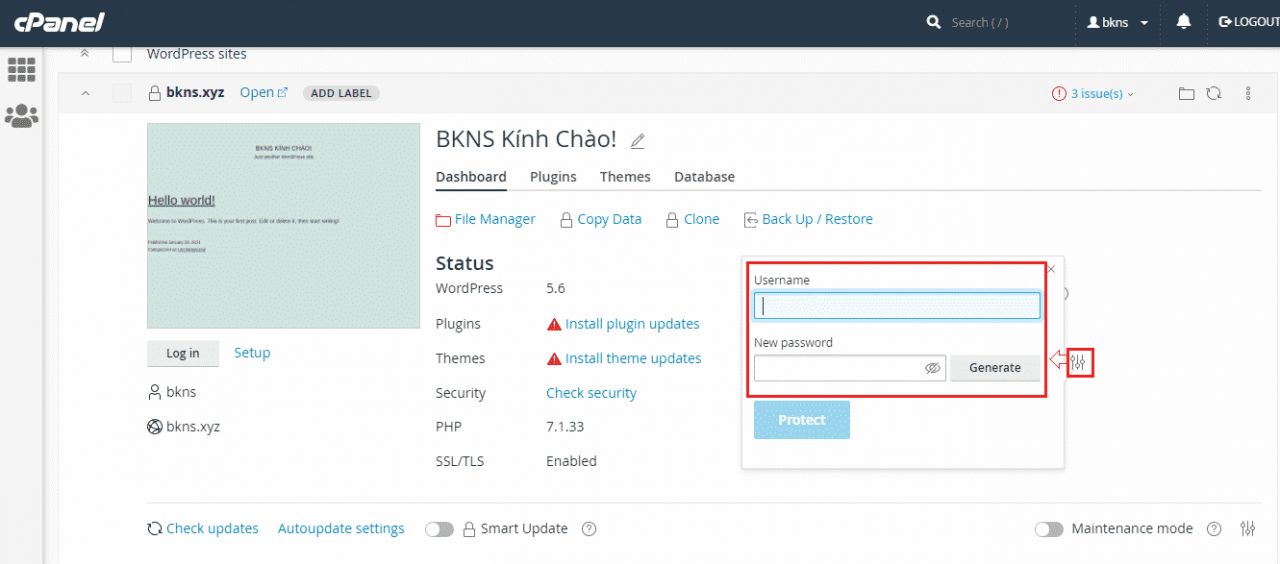Viewport: 1280px width, 564px height.
Task: Open Back Up / Restore
Action: pos(808,219)
